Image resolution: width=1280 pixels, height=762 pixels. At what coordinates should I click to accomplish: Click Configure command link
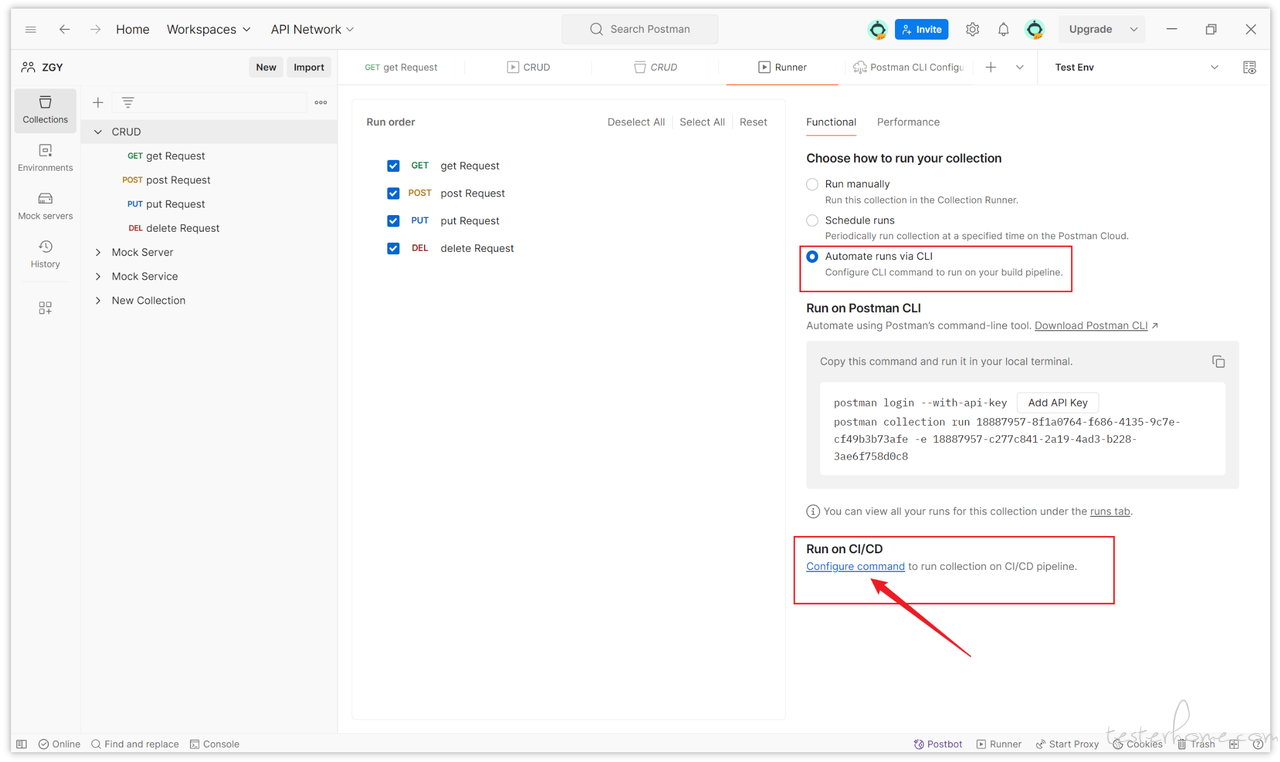point(855,566)
